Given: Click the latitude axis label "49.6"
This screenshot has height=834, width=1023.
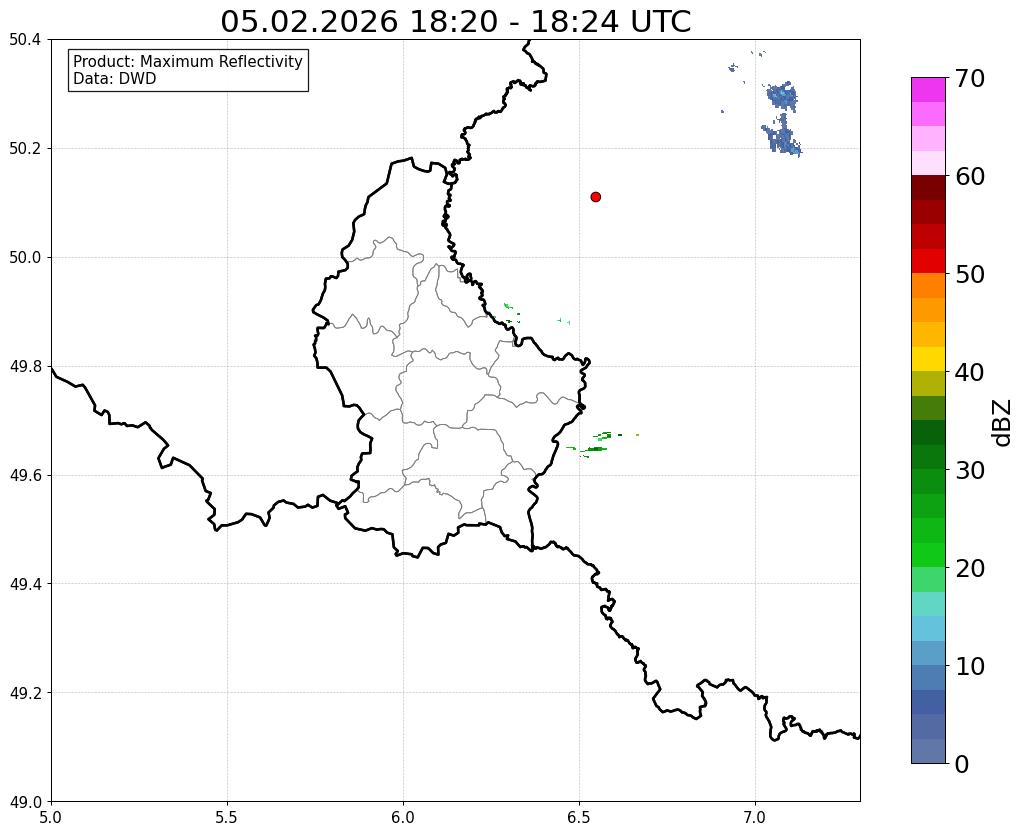Looking at the screenshot, I should 25,475.
